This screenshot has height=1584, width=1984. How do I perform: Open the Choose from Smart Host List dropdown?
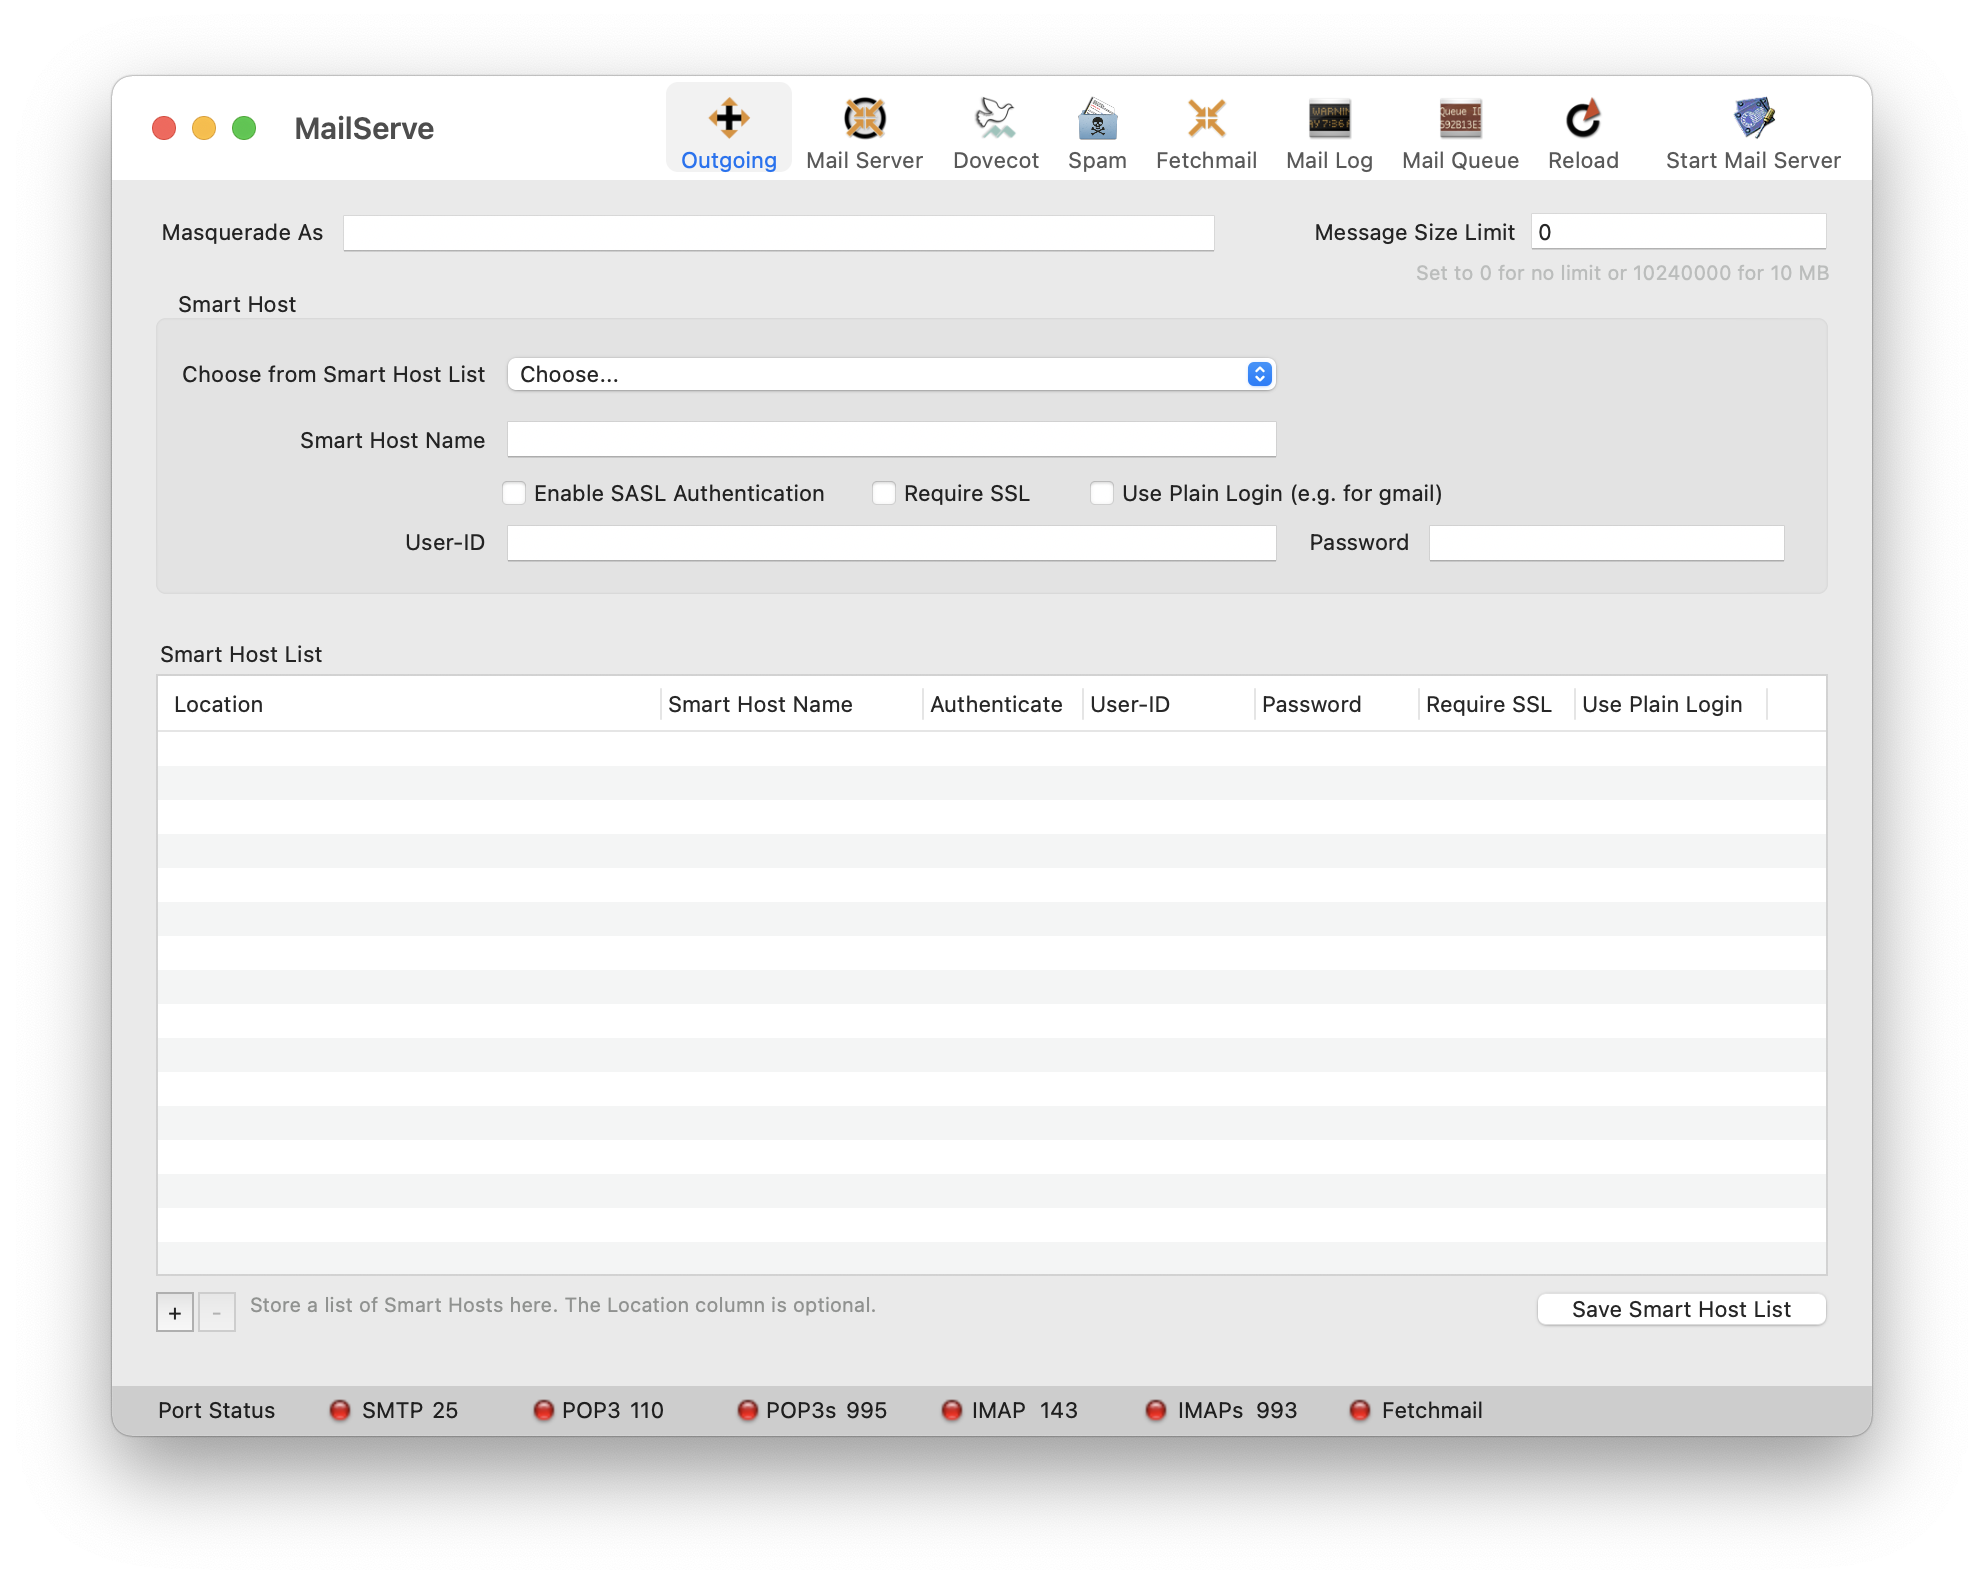891,374
